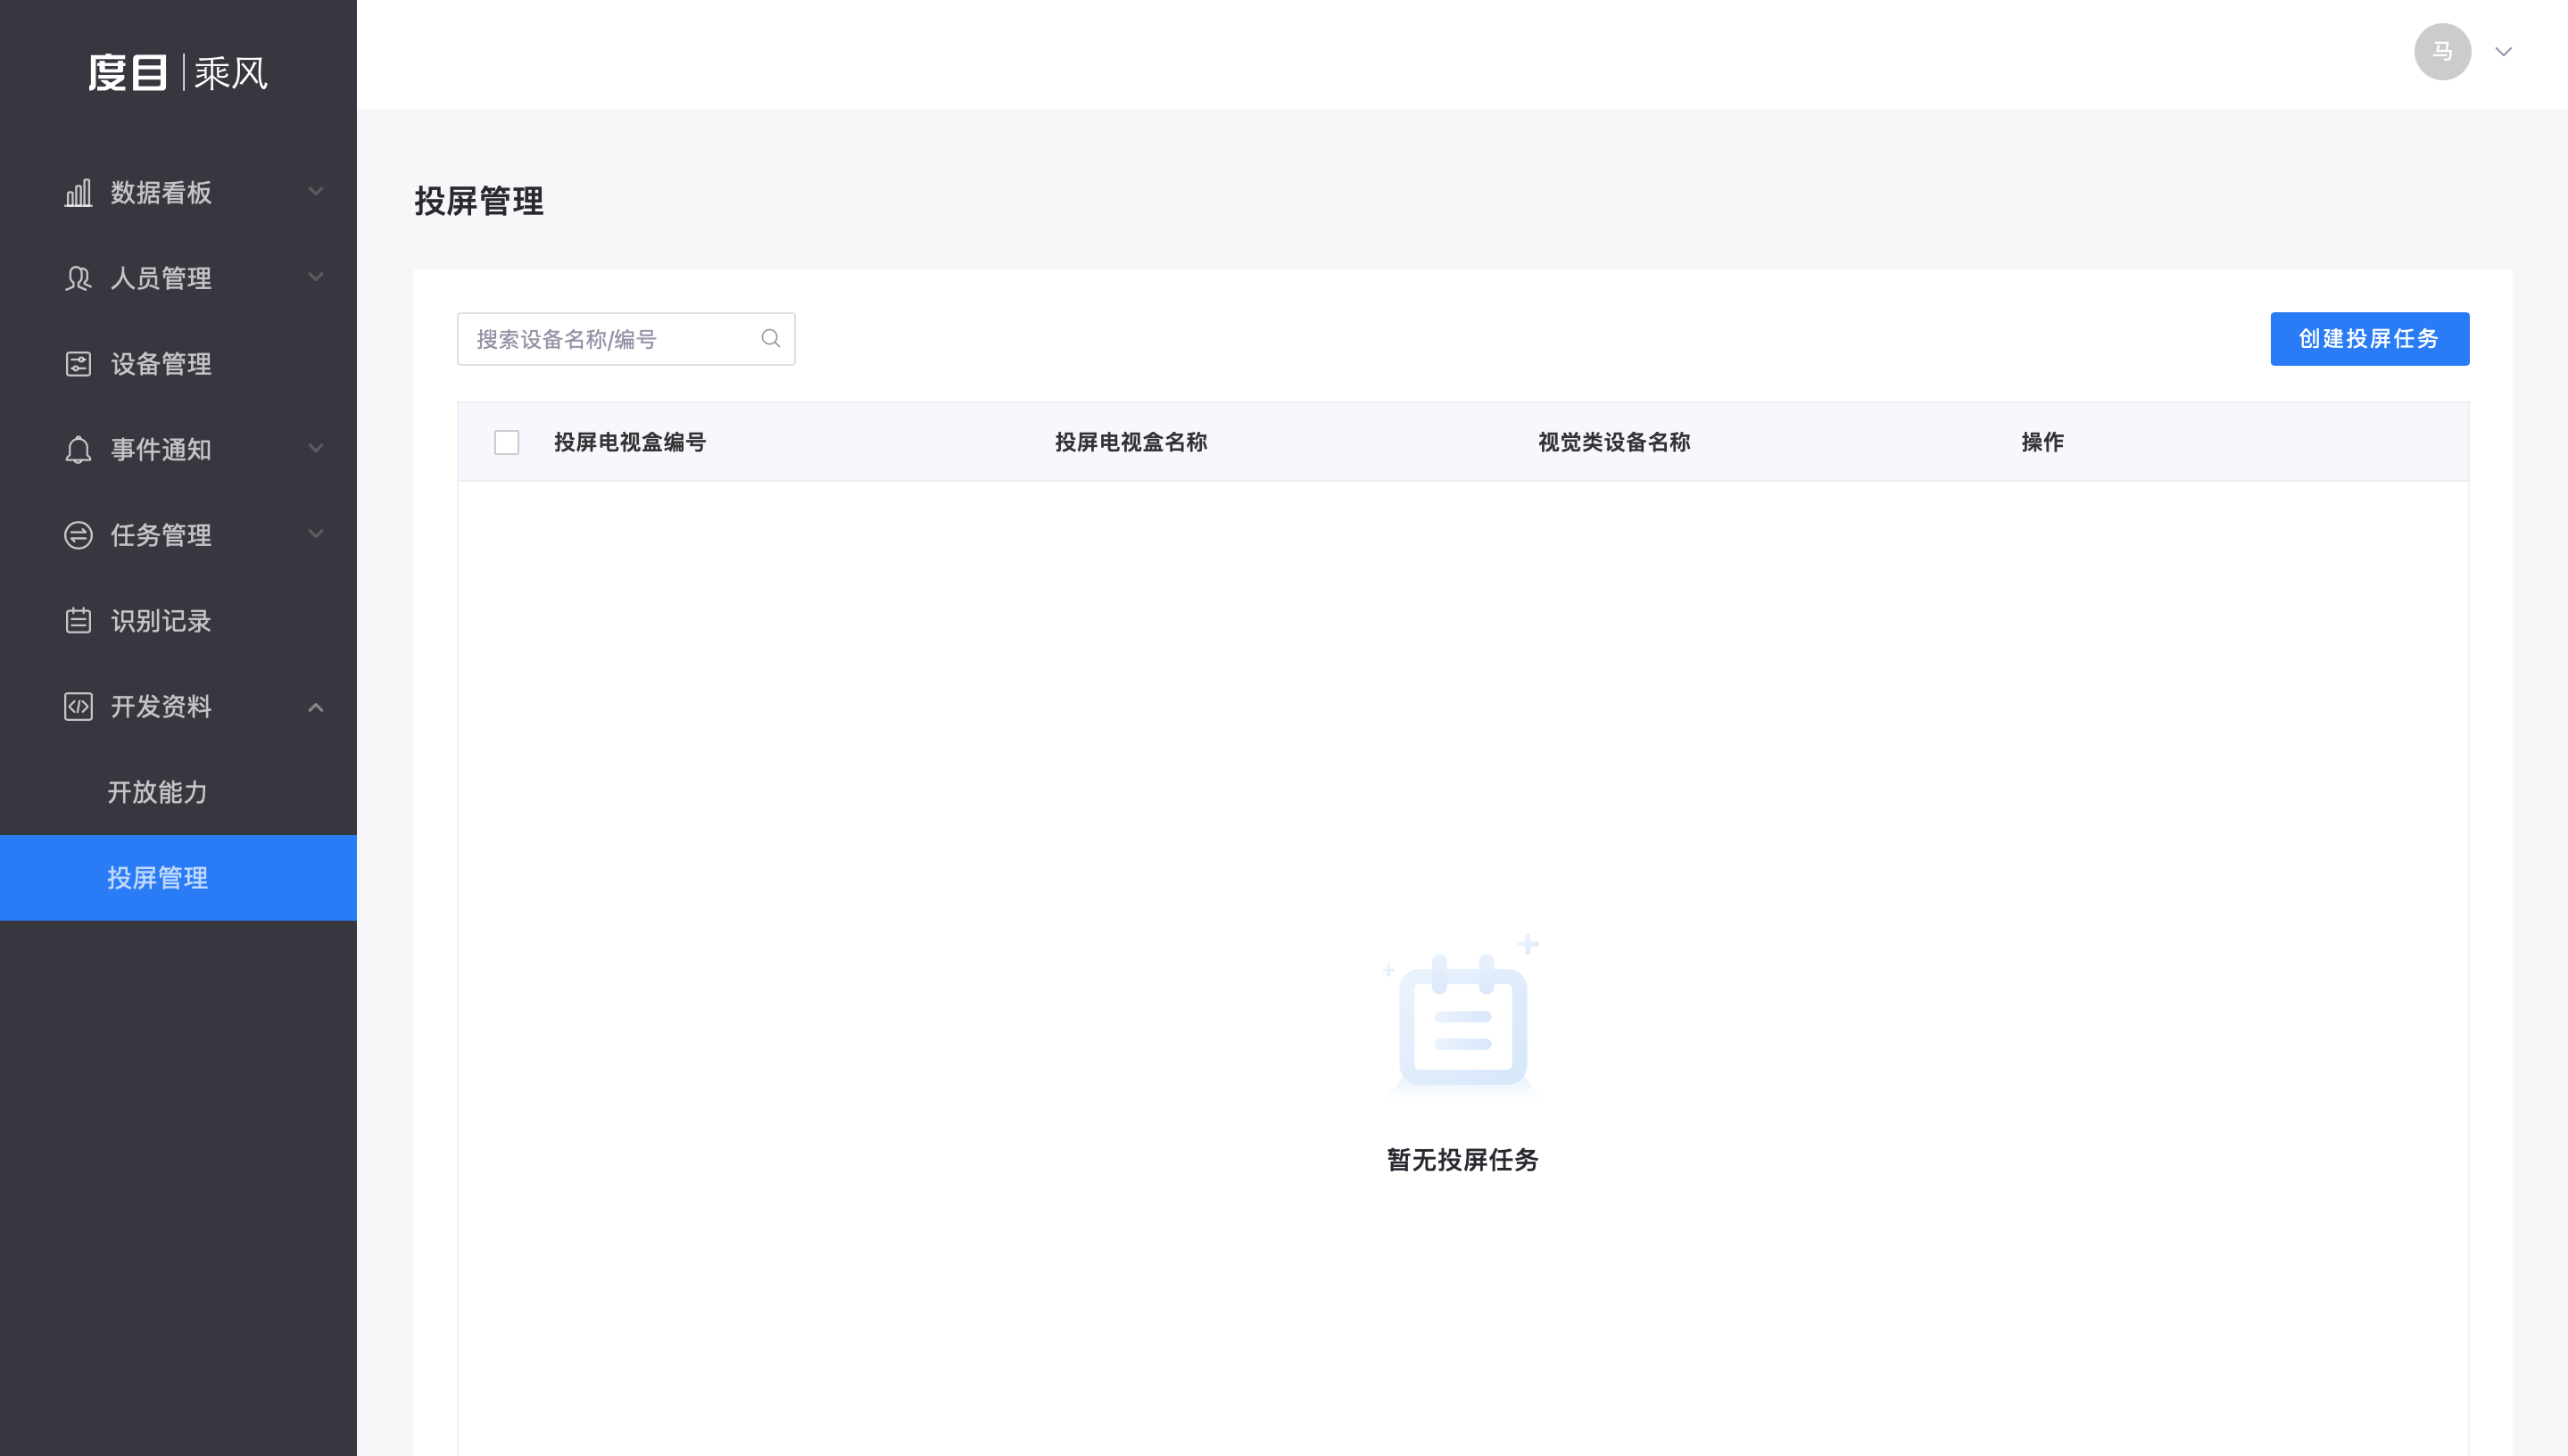Click the 操作 column header

[x=2042, y=442]
